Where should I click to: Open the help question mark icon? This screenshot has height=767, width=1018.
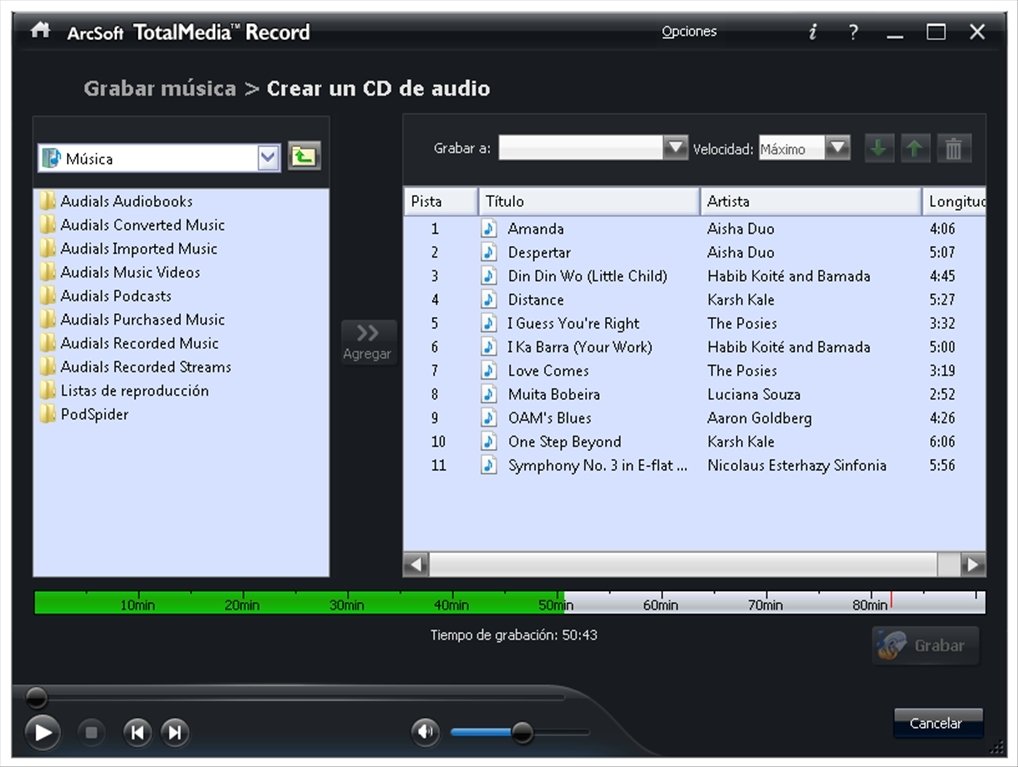(853, 31)
